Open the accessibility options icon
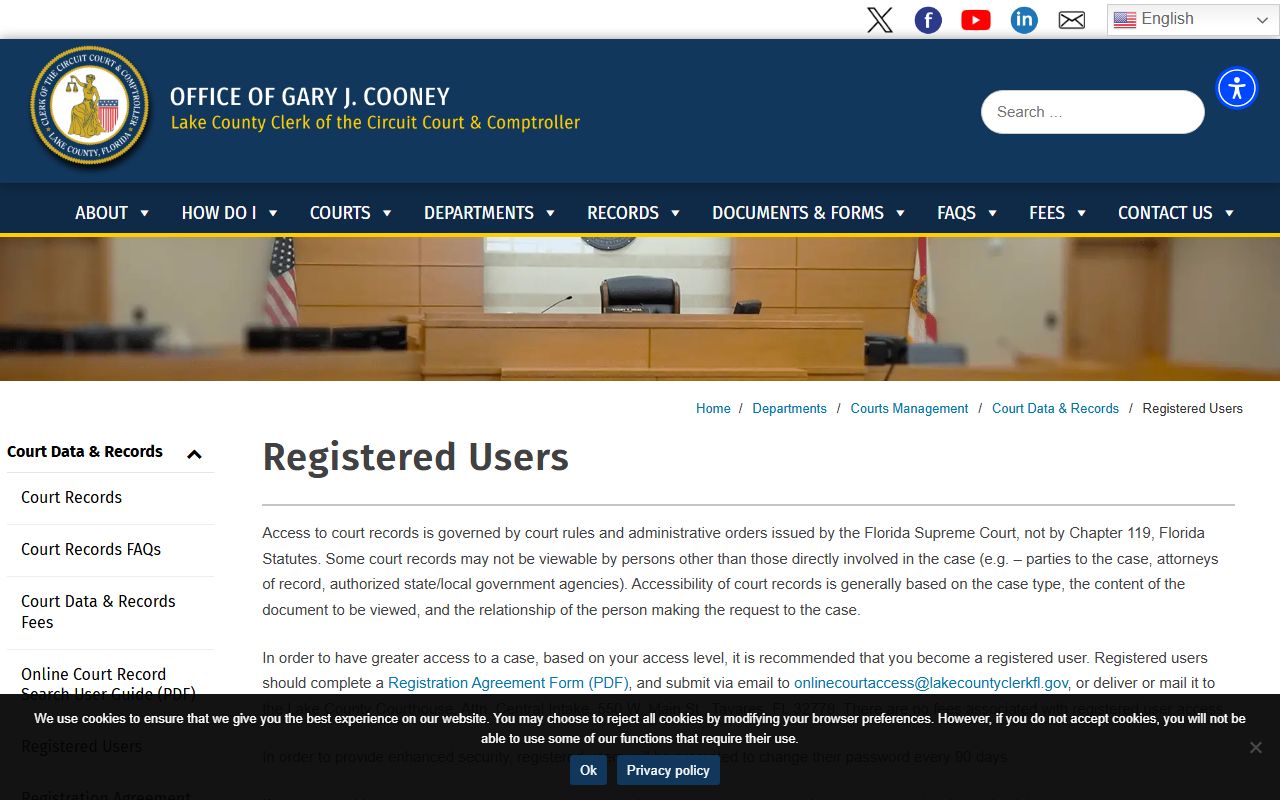This screenshot has width=1280, height=800. pyautogui.click(x=1237, y=88)
